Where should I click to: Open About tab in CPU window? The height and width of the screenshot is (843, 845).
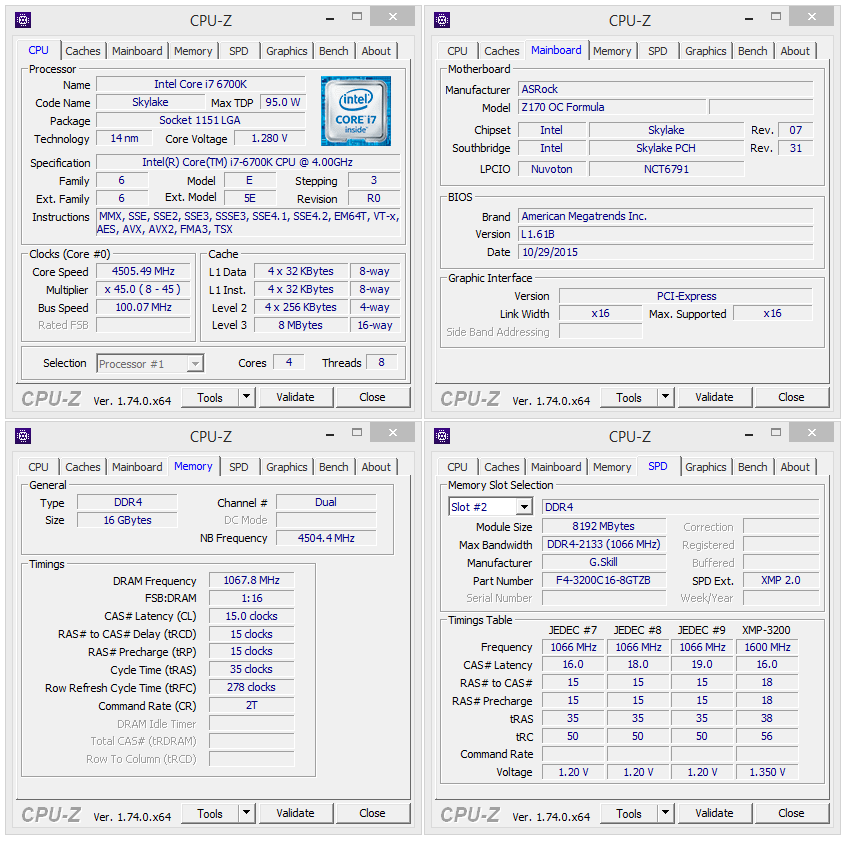(376, 51)
